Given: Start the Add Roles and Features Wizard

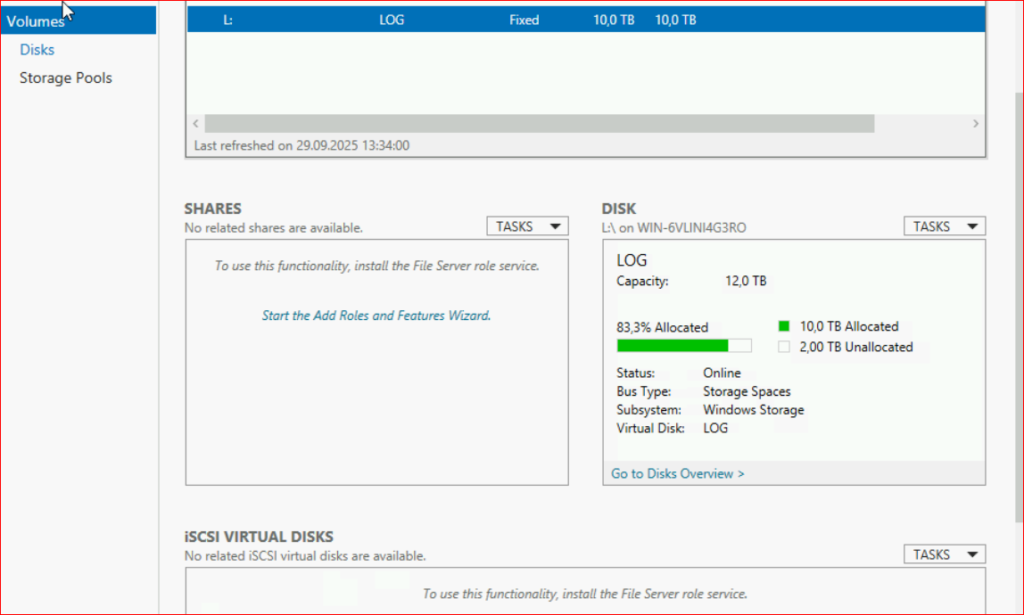Looking at the screenshot, I should (x=376, y=316).
